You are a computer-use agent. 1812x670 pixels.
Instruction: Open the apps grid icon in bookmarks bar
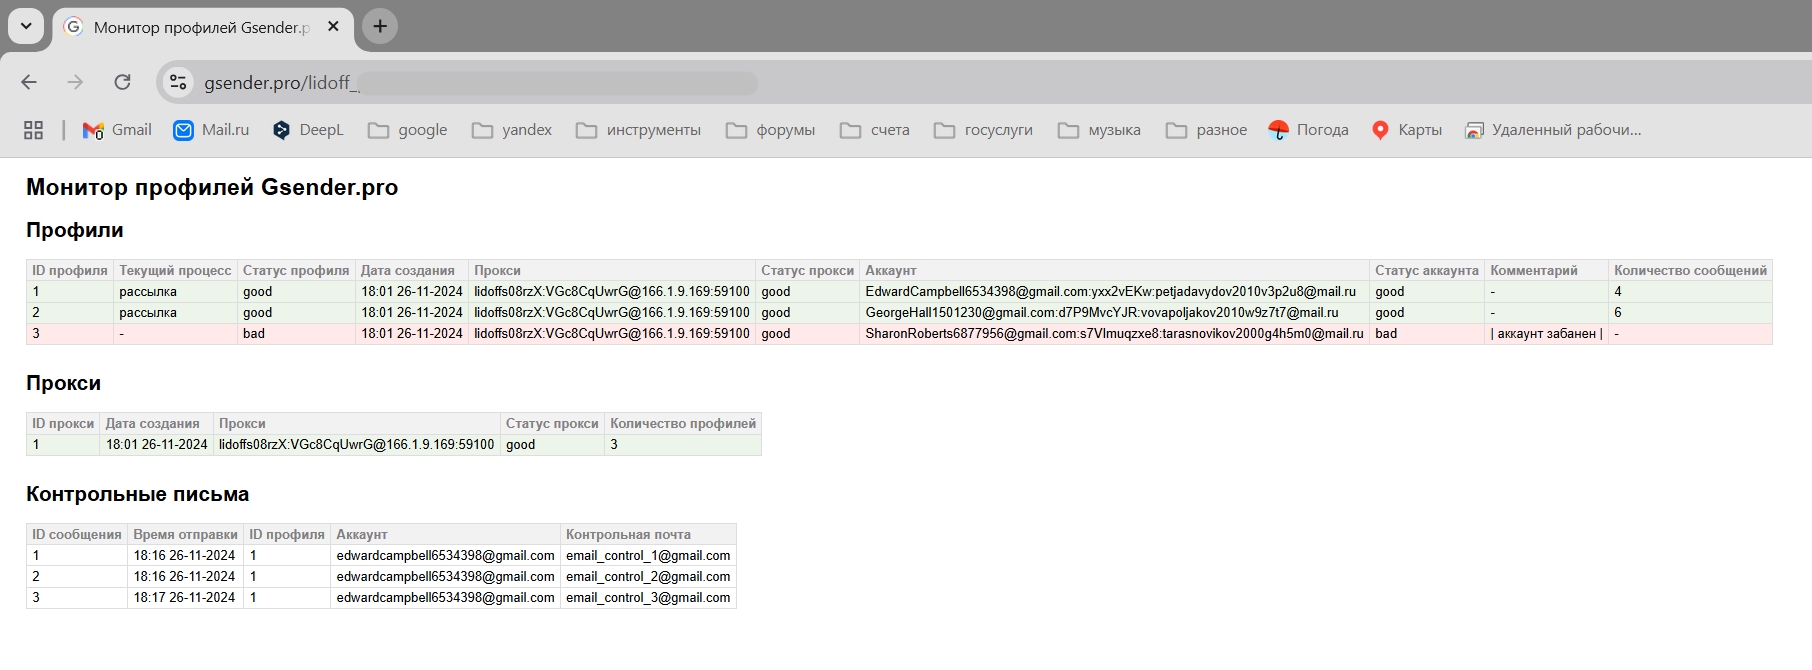pos(33,130)
